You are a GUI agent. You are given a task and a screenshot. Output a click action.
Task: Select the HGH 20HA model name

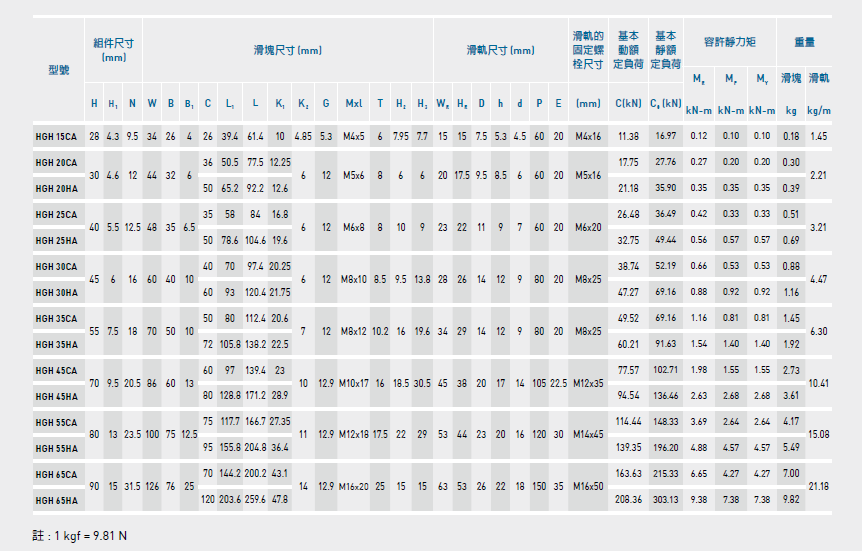click(x=58, y=188)
